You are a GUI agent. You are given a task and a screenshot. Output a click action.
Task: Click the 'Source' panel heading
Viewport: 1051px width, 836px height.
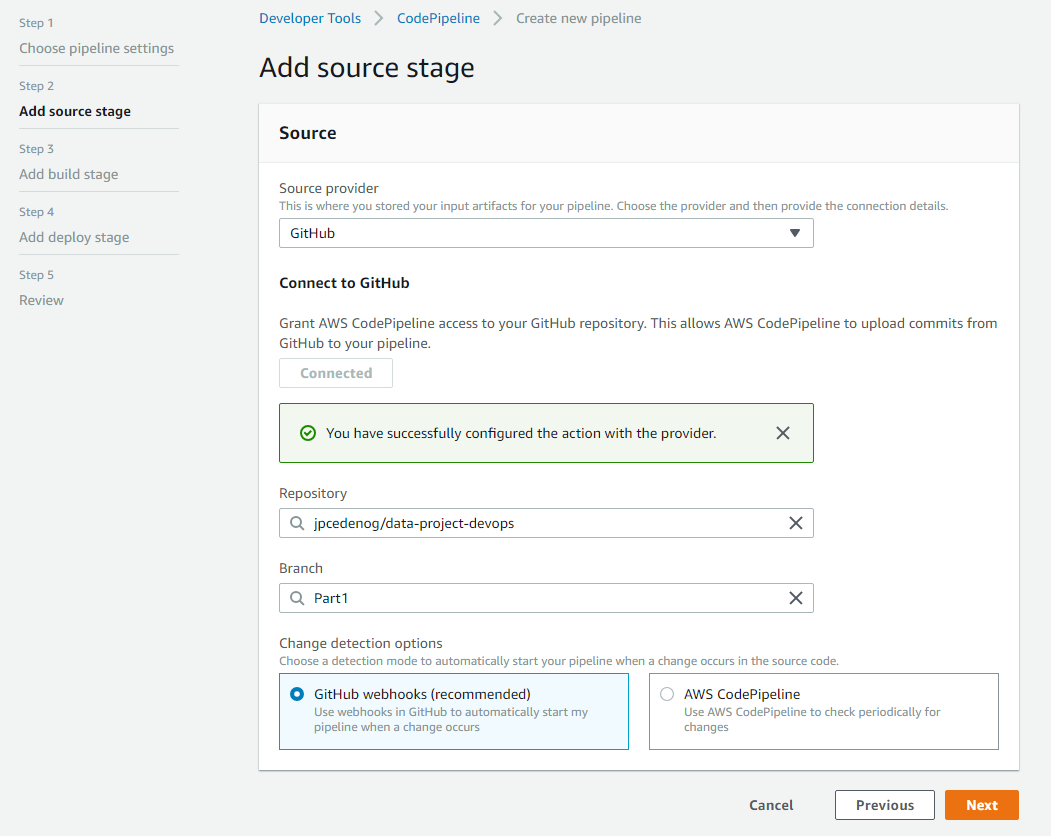pyautogui.click(x=308, y=133)
